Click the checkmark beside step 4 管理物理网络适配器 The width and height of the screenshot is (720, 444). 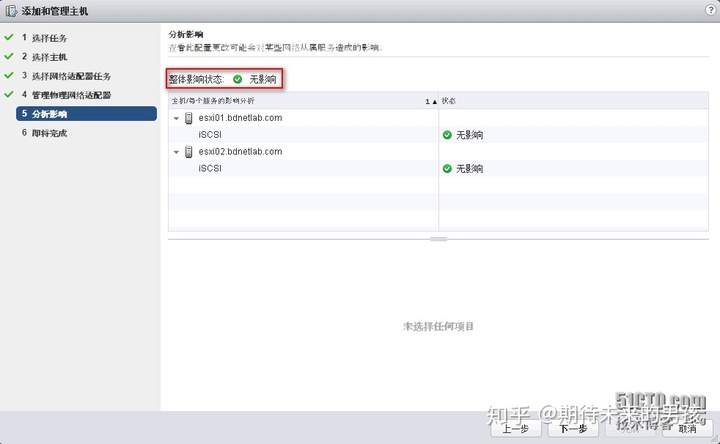point(9,94)
